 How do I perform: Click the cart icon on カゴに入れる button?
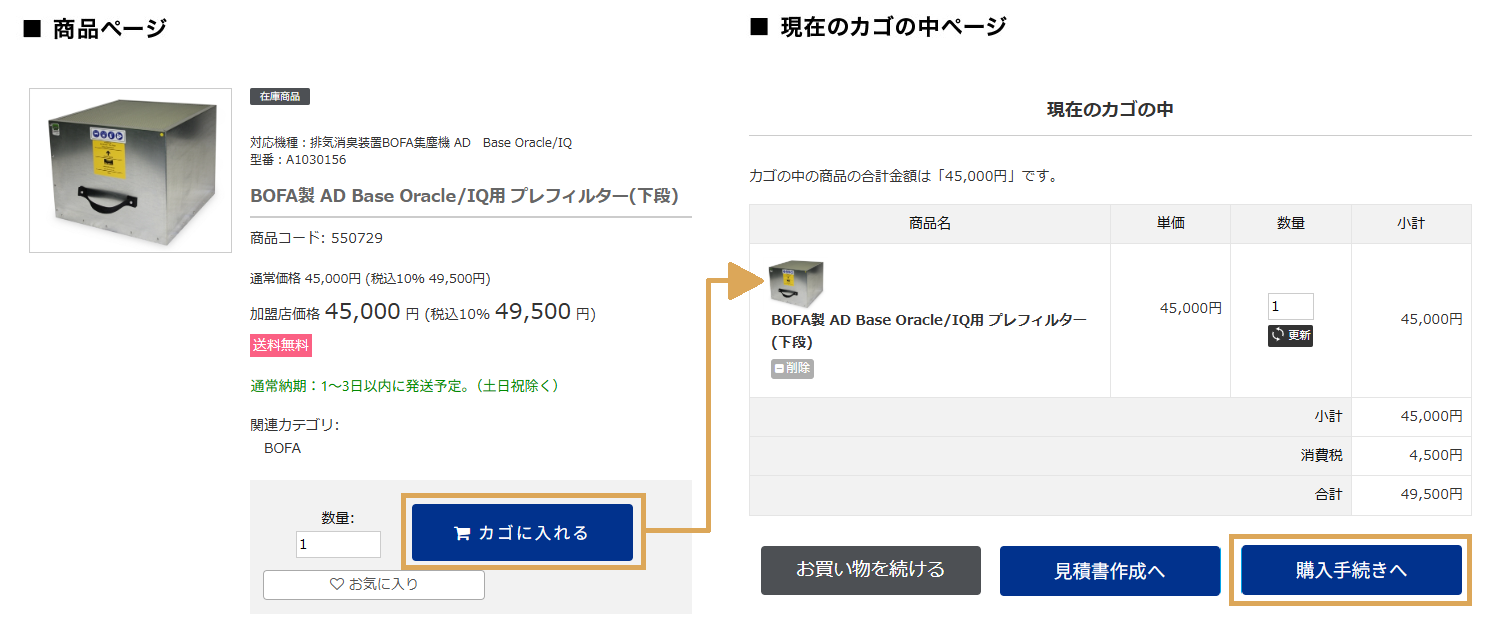coord(462,534)
